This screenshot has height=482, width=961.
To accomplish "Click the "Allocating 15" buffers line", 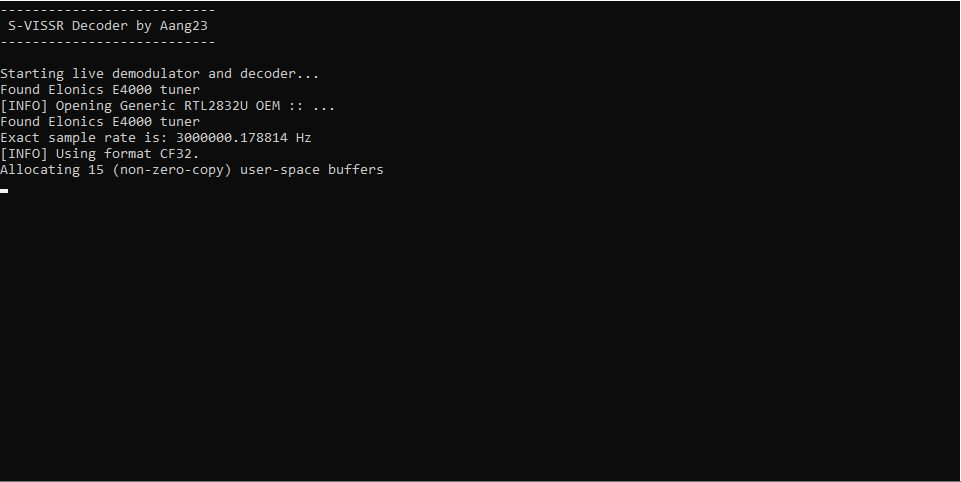I will tap(192, 170).
